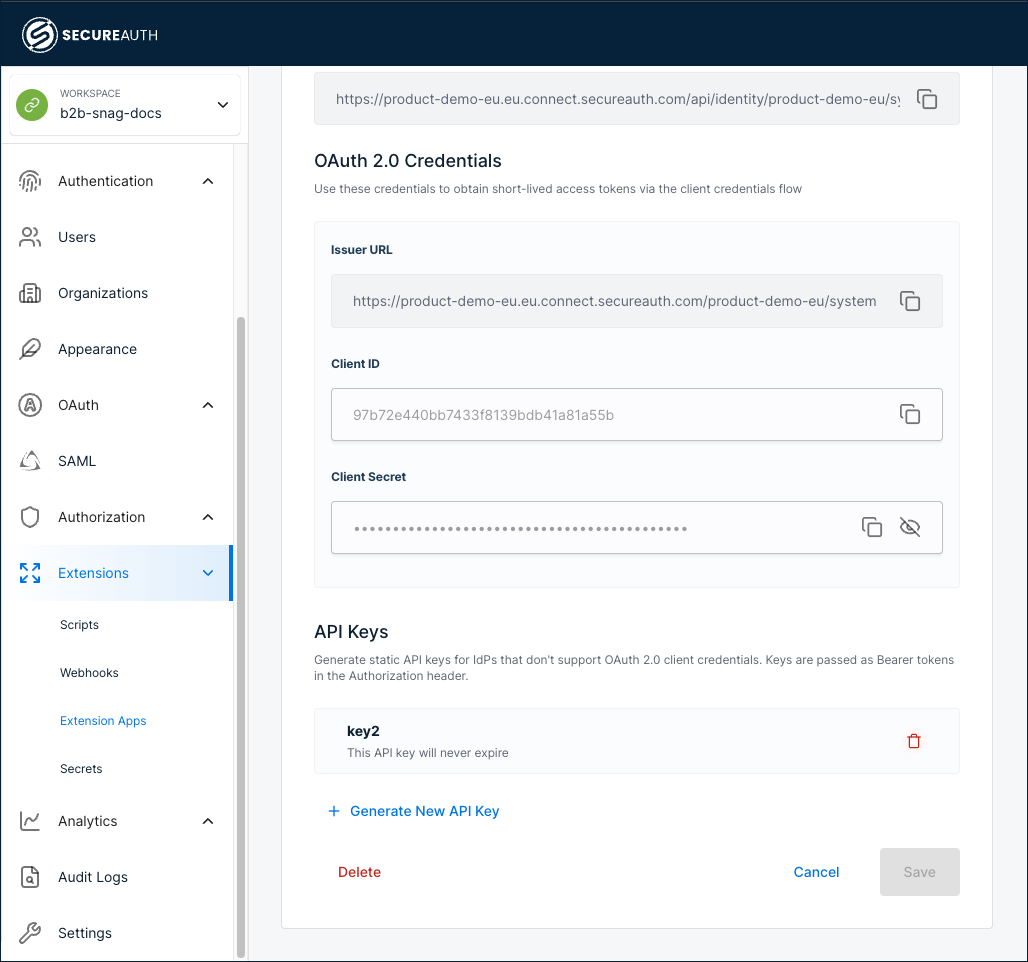1028x962 pixels.
Task: Click the API Keys heading
Action: (x=351, y=631)
